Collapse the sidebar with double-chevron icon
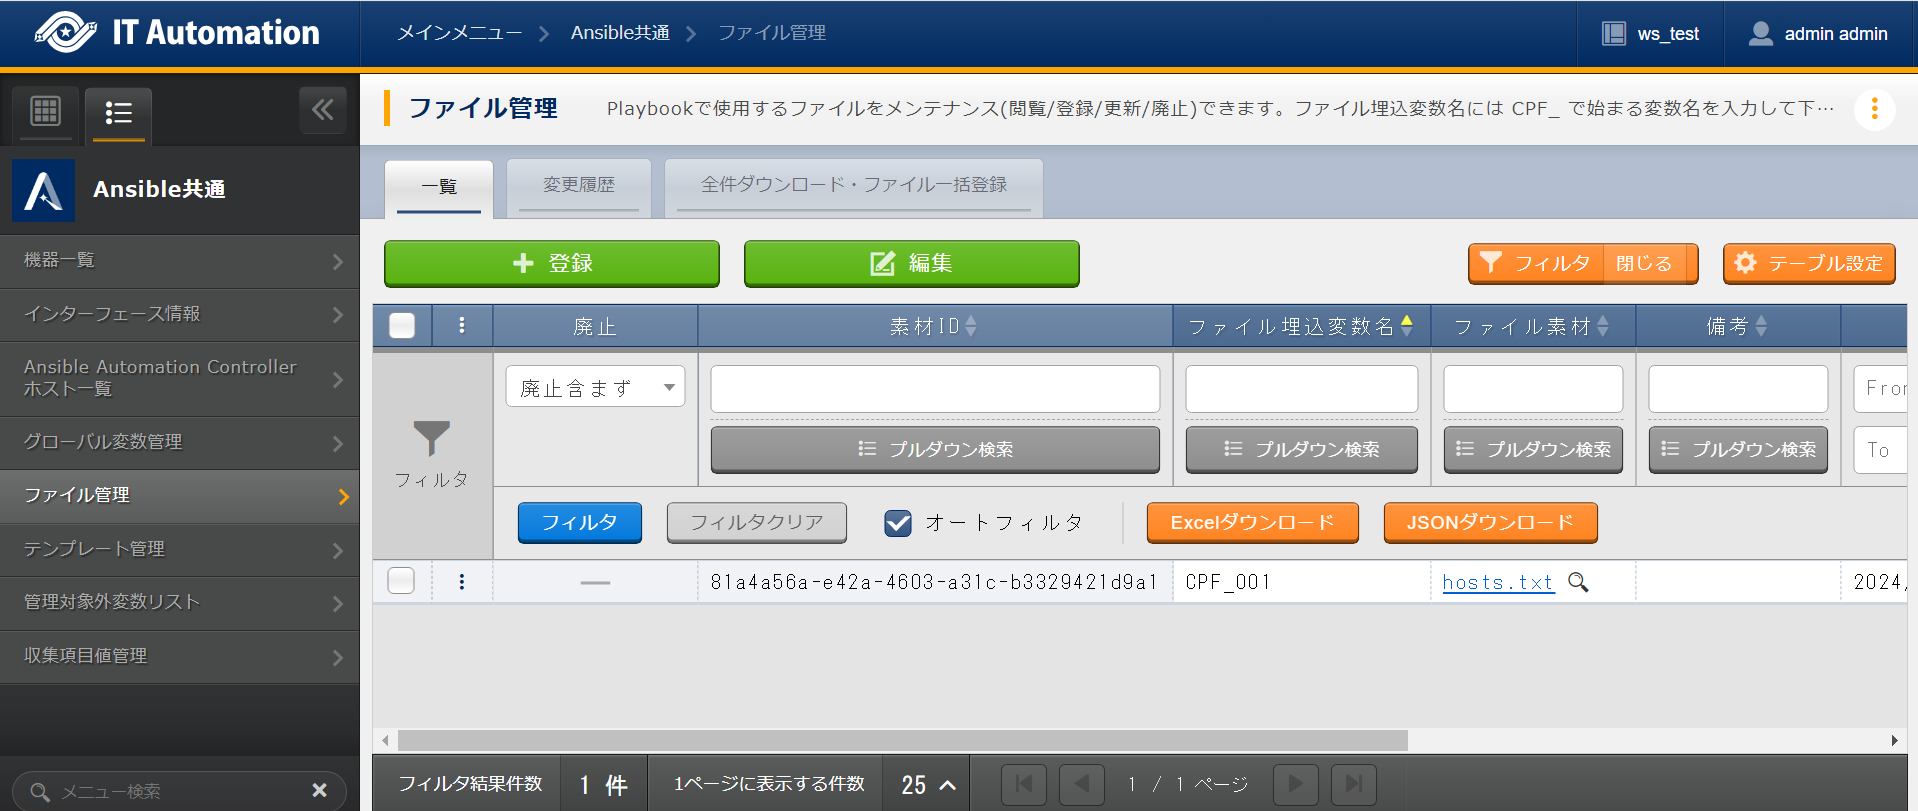This screenshot has width=1918, height=811. click(x=322, y=110)
